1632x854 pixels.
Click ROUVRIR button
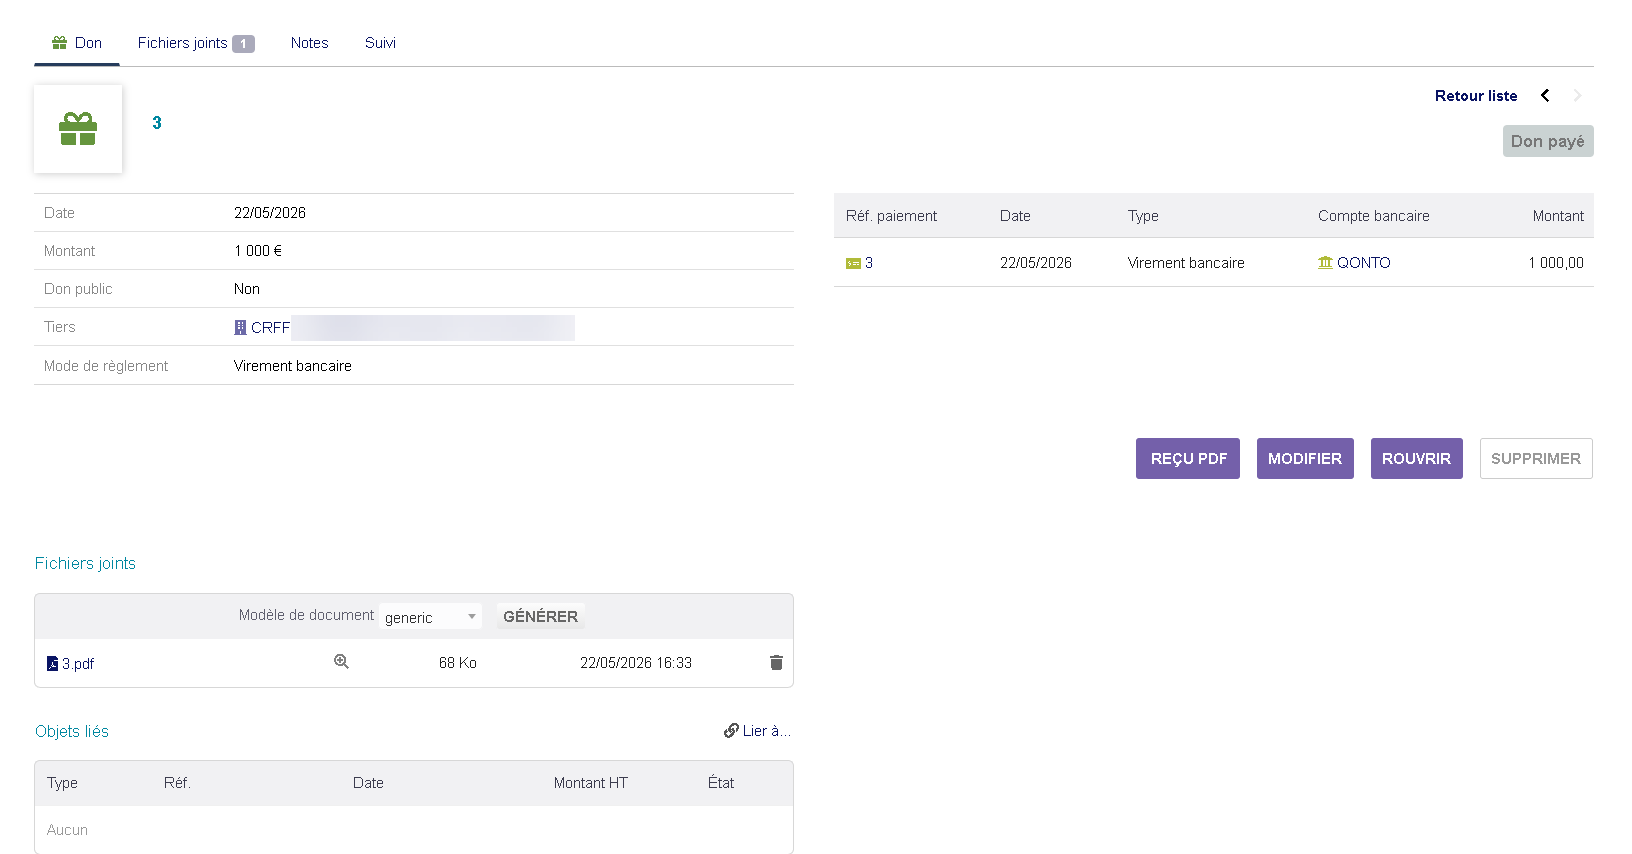click(x=1416, y=459)
